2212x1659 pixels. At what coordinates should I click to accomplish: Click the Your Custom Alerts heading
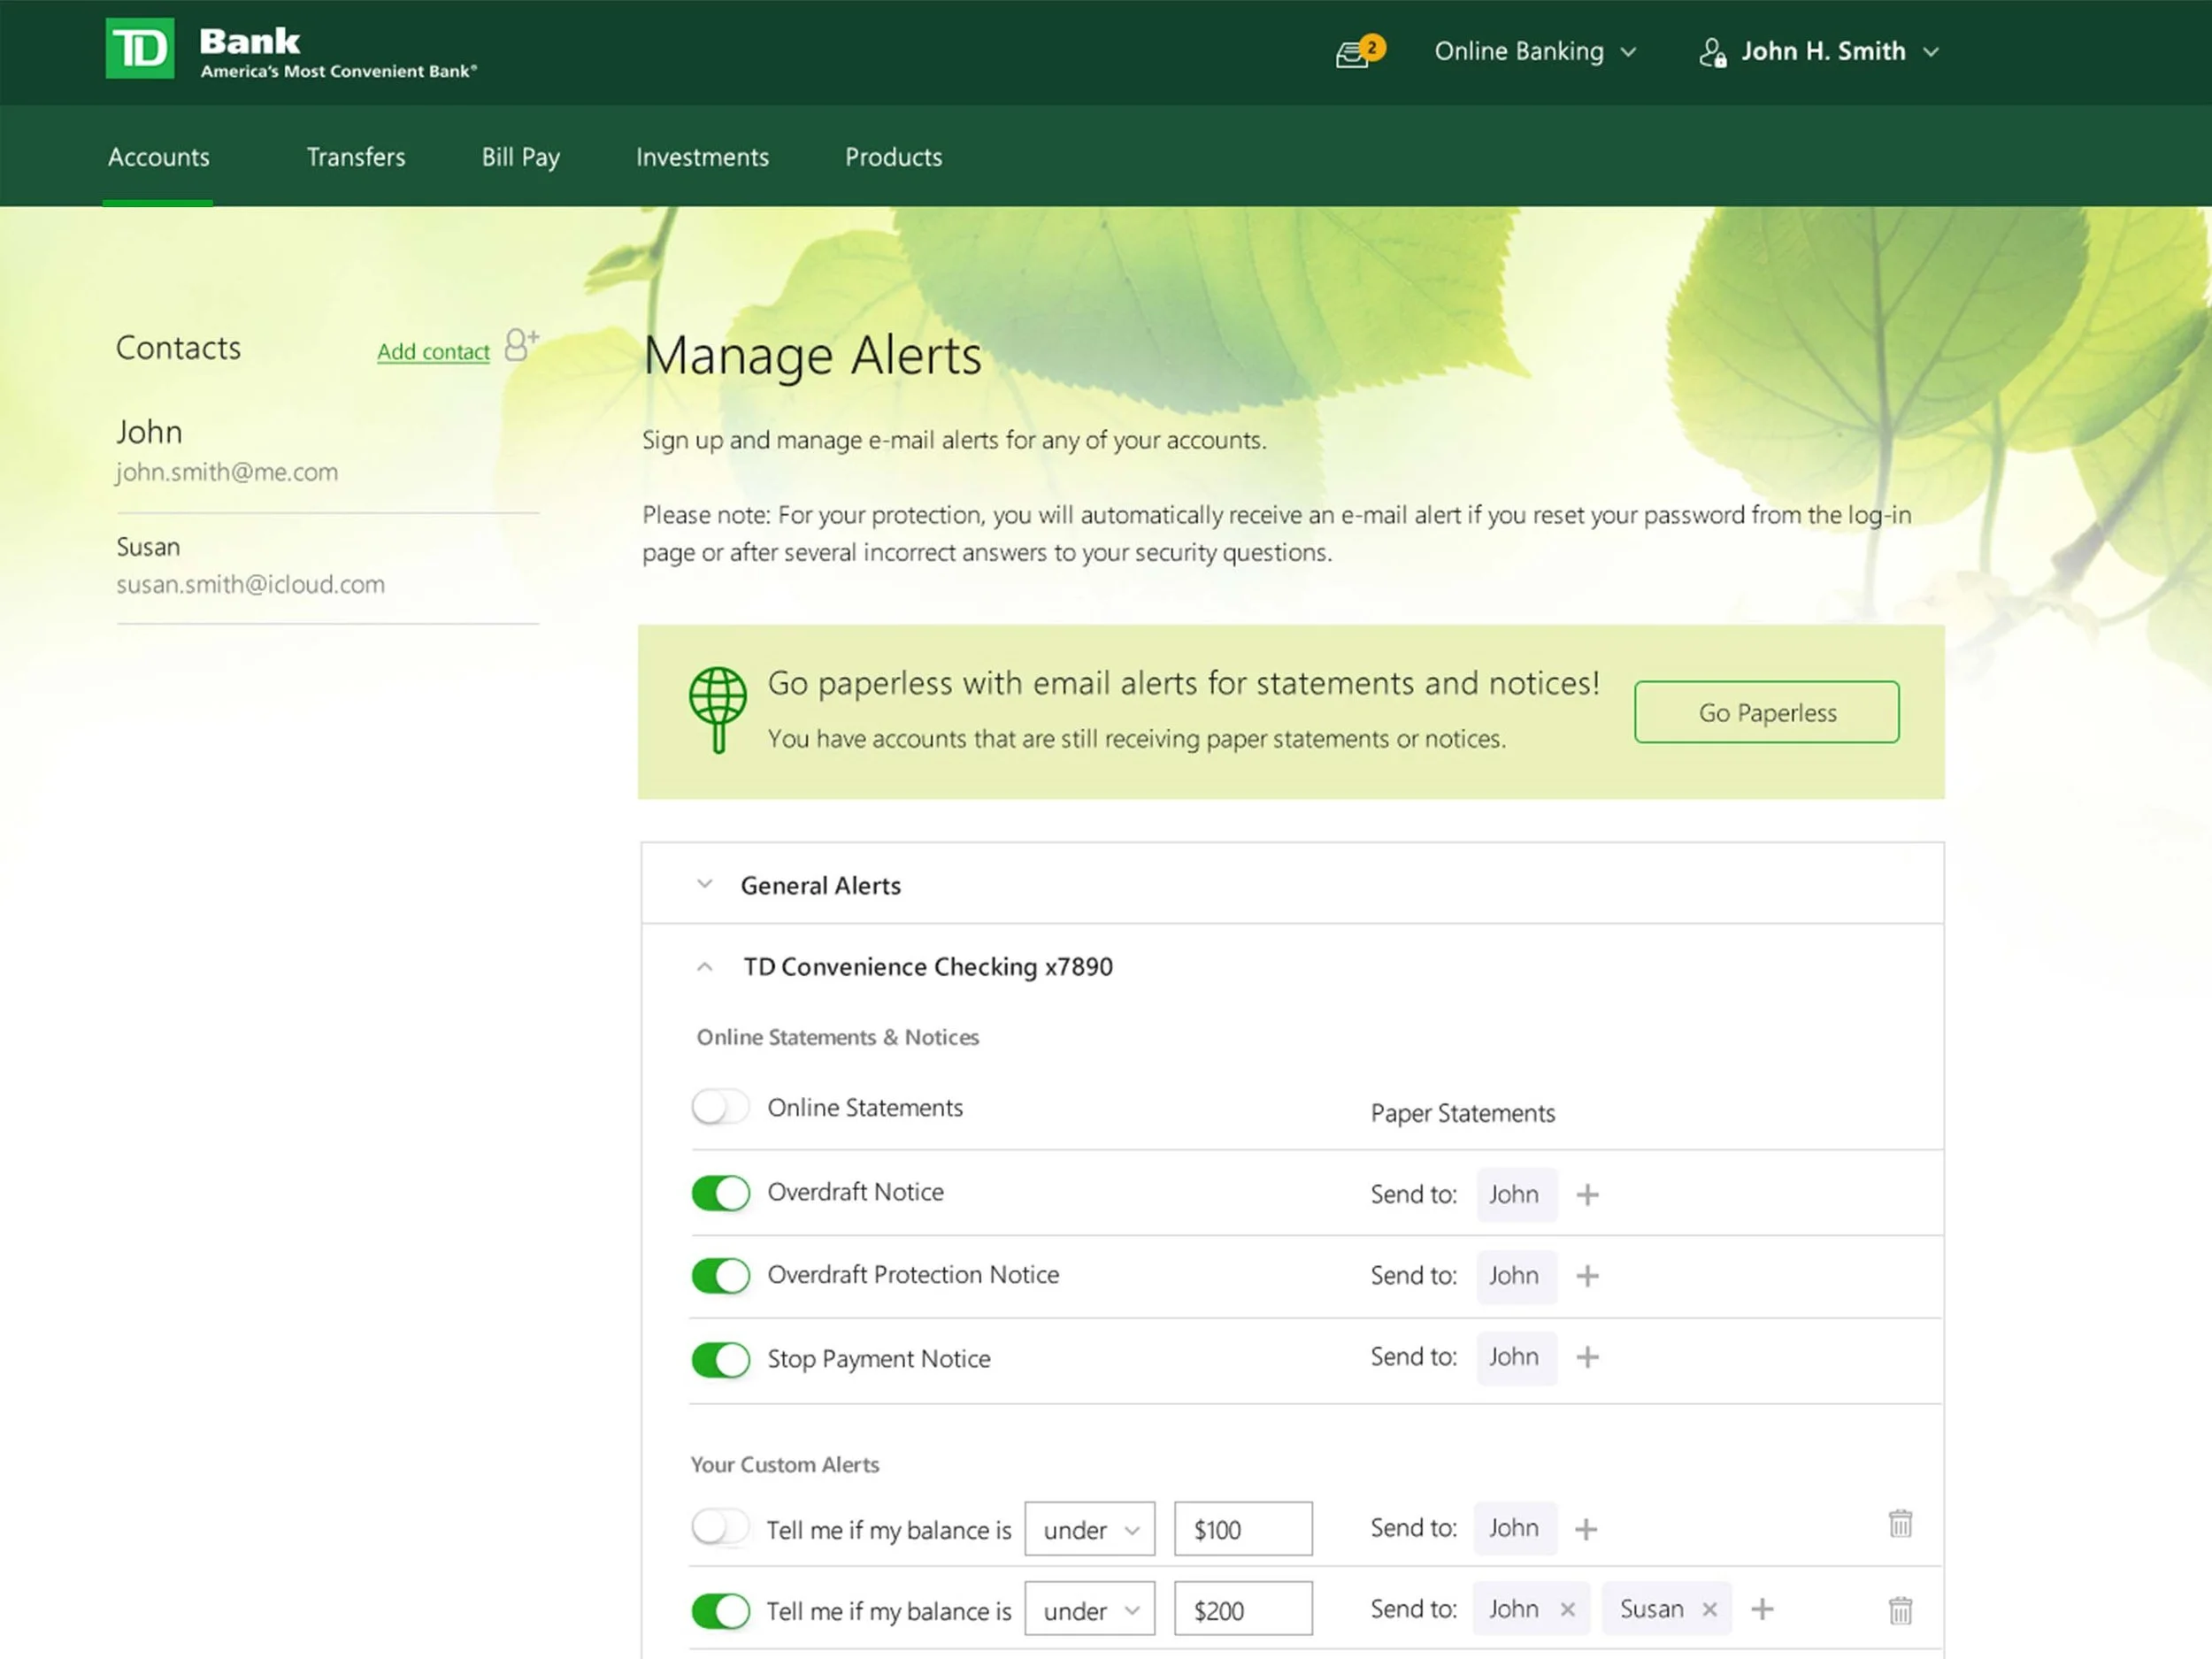pyautogui.click(x=784, y=1464)
